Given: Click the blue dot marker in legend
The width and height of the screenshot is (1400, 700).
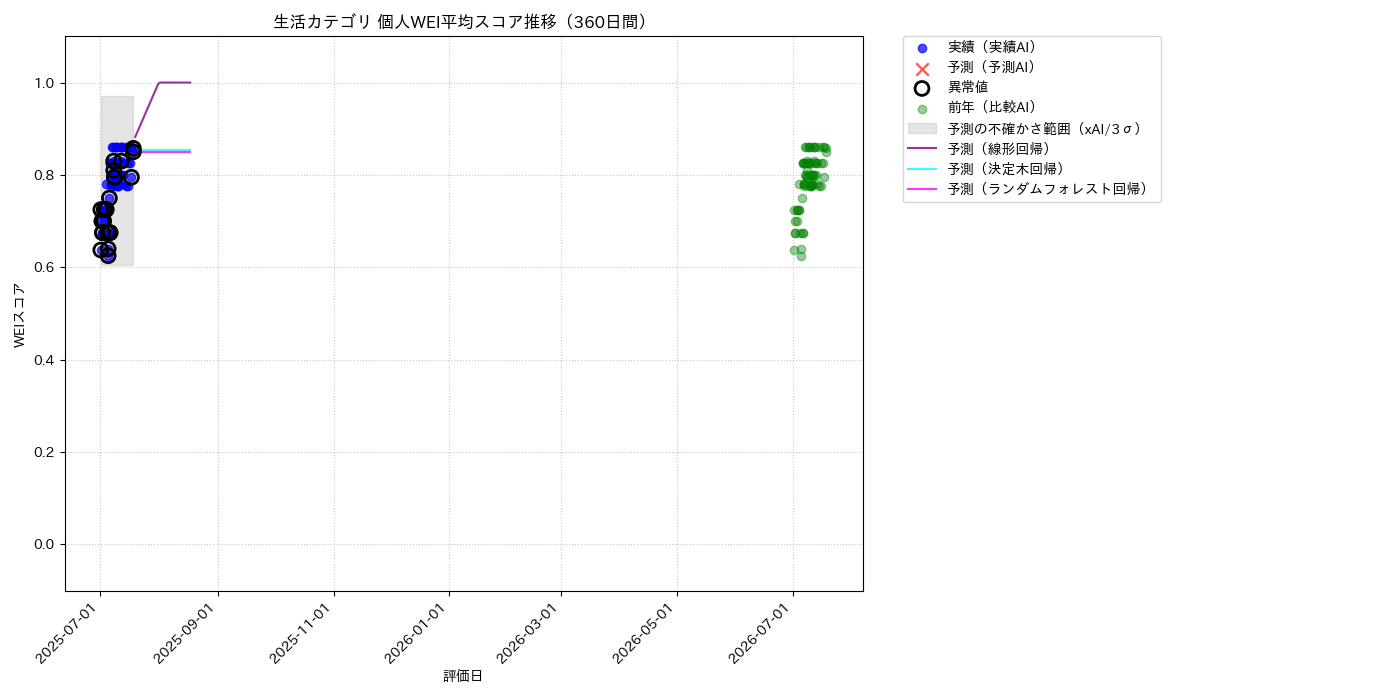Looking at the screenshot, I should (922, 48).
